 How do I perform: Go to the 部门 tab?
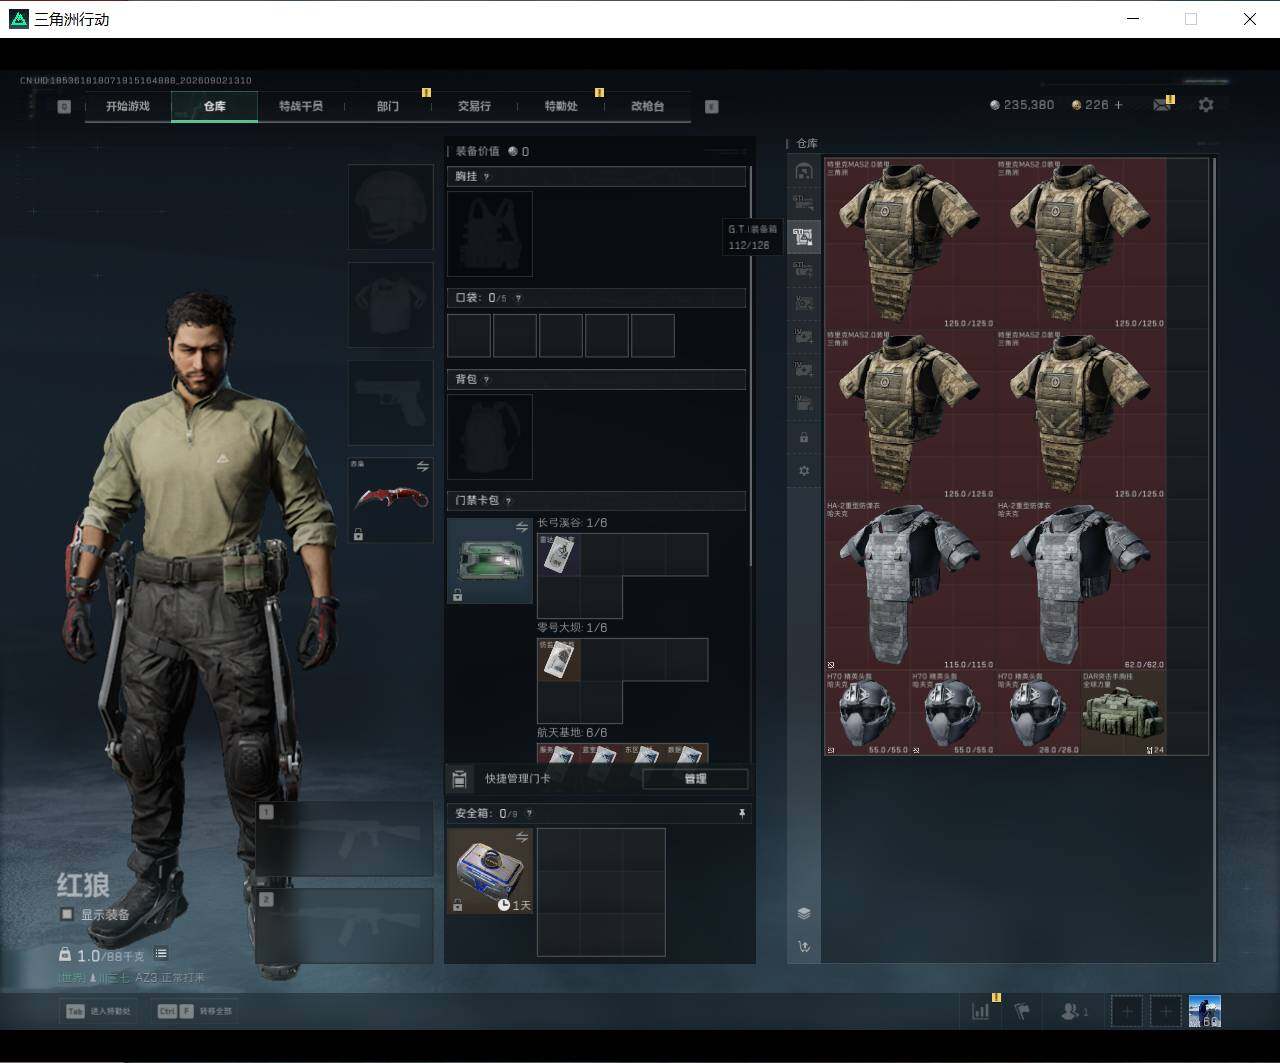tap(388, 106)
